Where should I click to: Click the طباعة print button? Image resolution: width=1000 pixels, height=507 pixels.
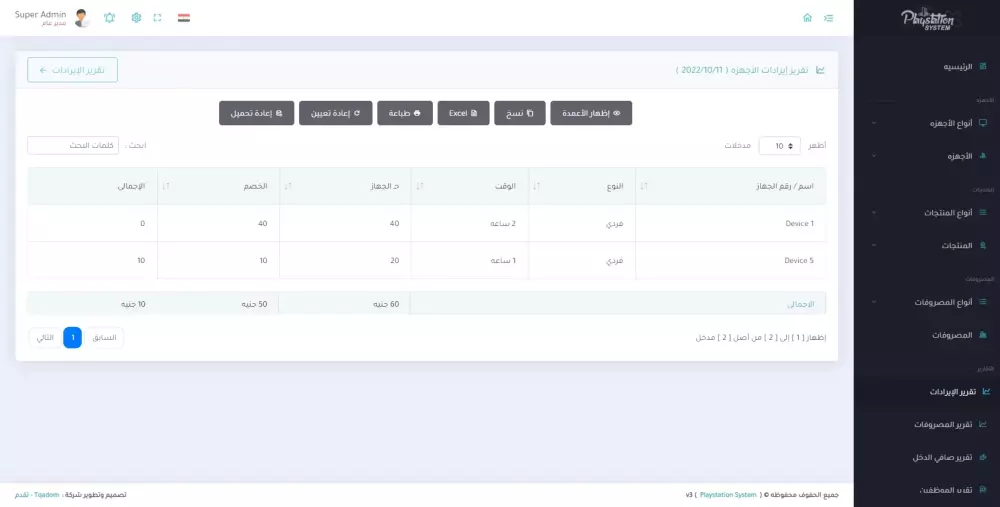[x=405, y=113]
